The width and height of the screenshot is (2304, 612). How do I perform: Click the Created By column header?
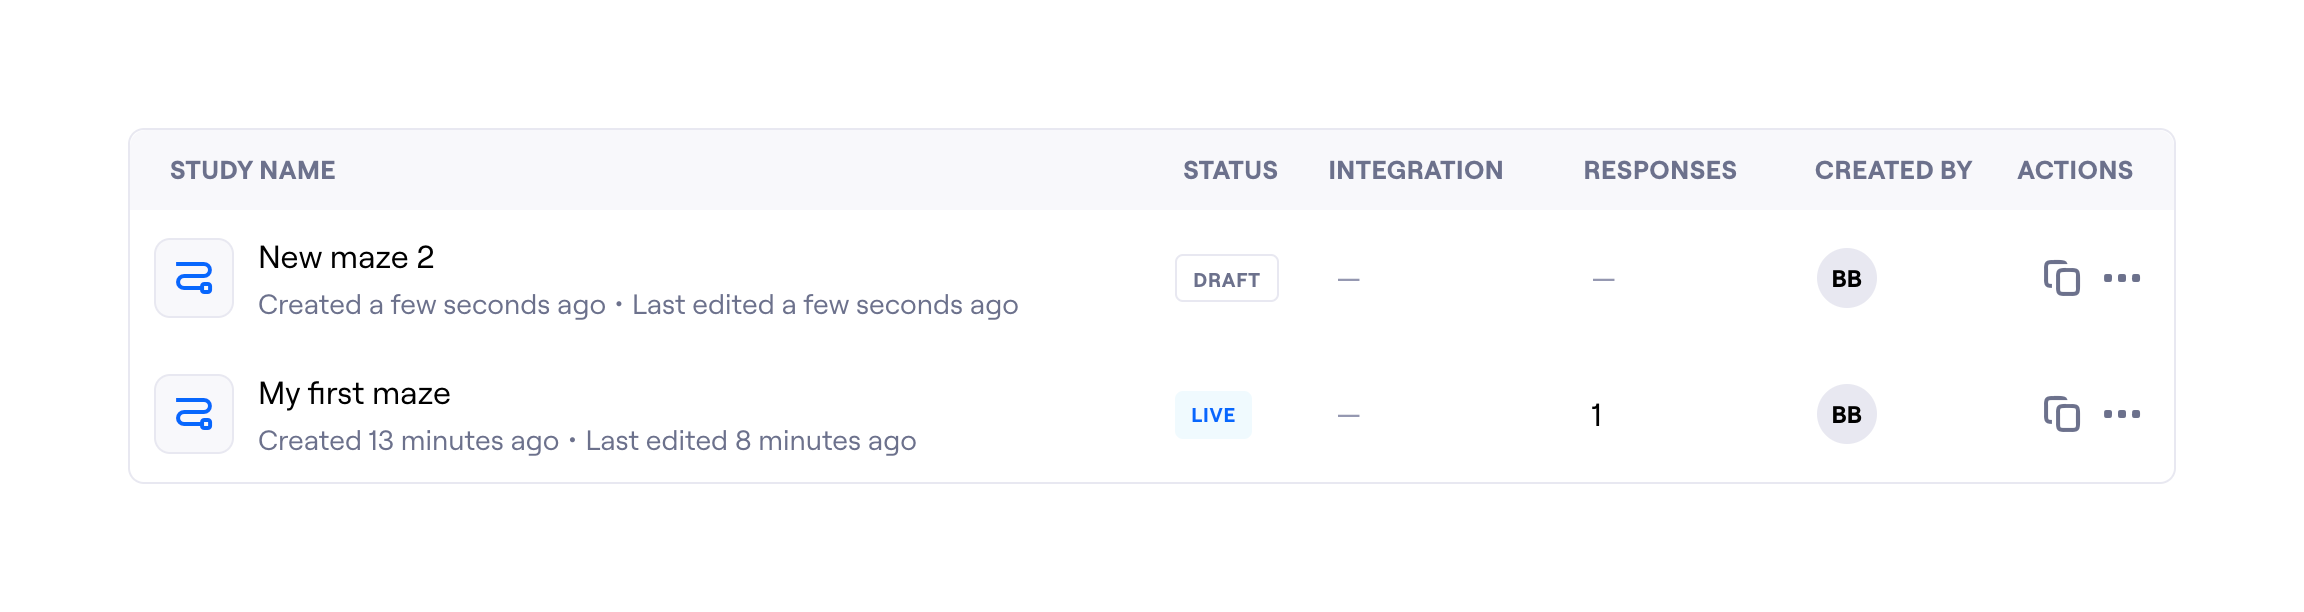(1893, 170)
